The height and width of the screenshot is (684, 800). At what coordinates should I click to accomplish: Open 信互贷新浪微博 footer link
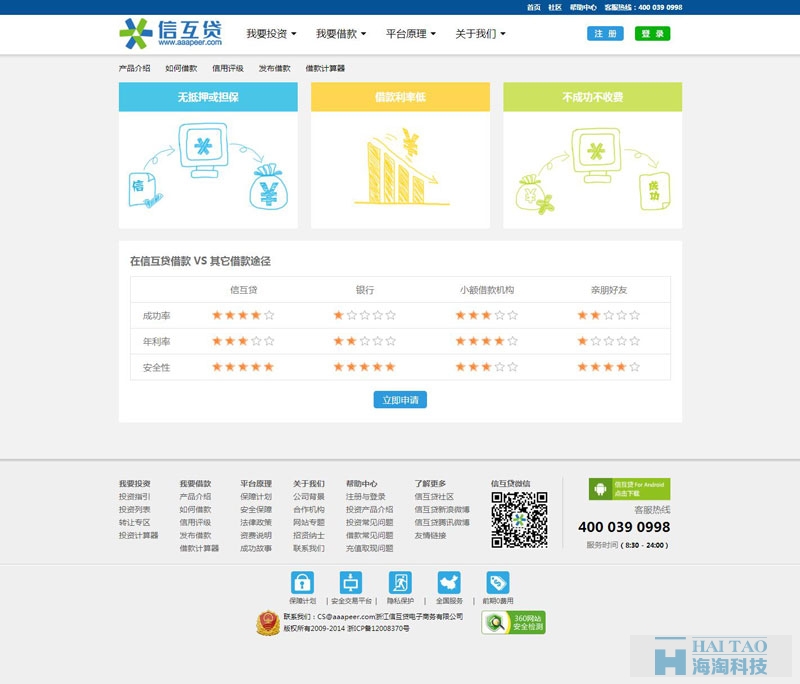click(442, 510)
